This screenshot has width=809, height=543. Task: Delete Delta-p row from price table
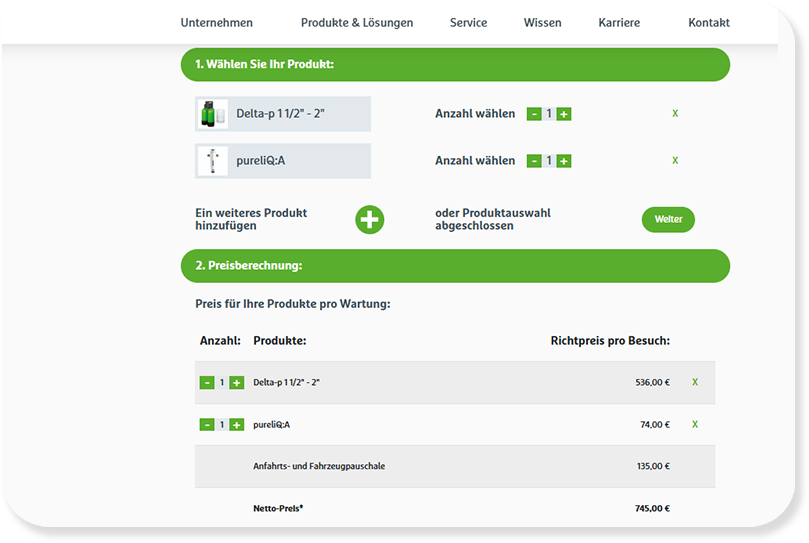(x=695, y=382)
